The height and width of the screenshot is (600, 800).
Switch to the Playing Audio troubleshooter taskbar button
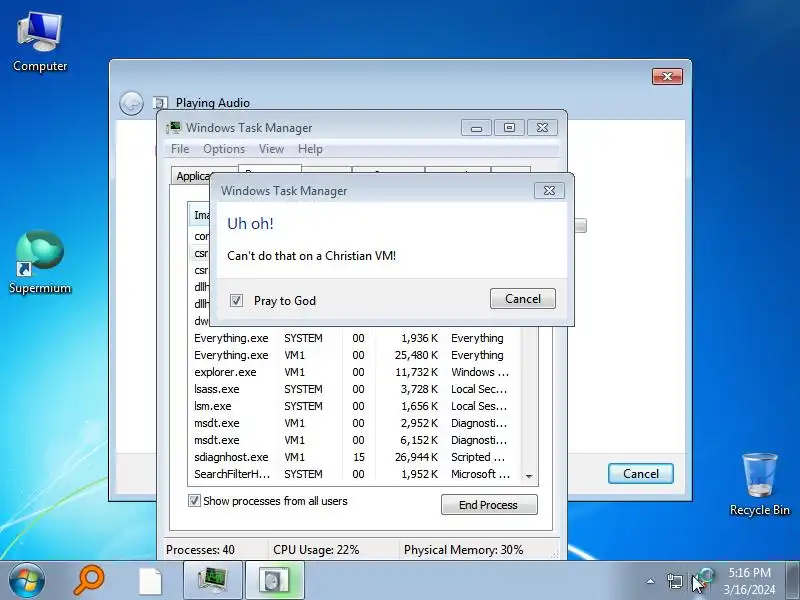coord(275,580)
